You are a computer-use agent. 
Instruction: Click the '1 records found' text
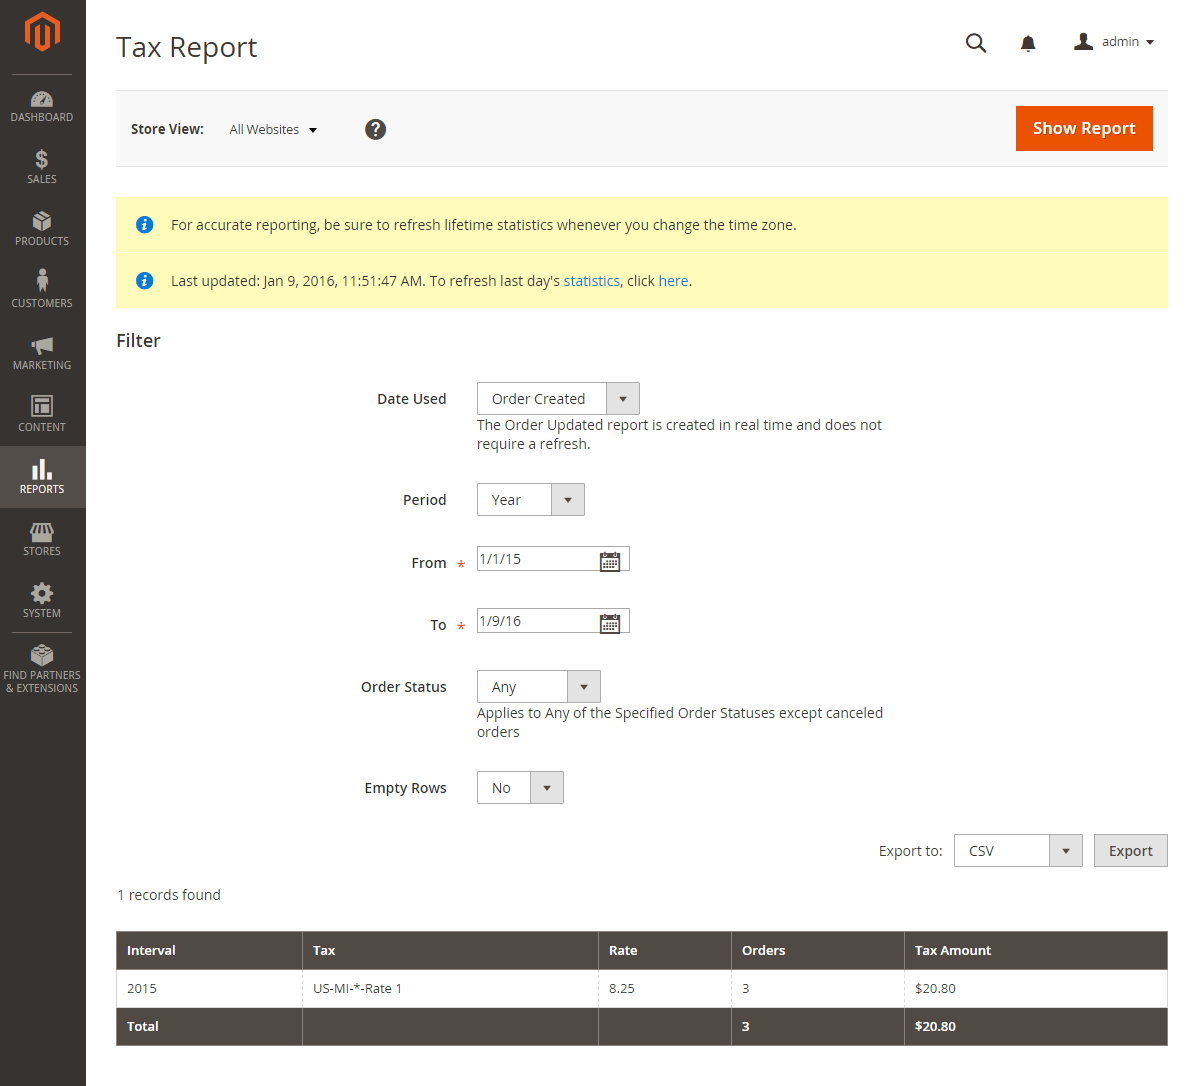pos(169,894)
